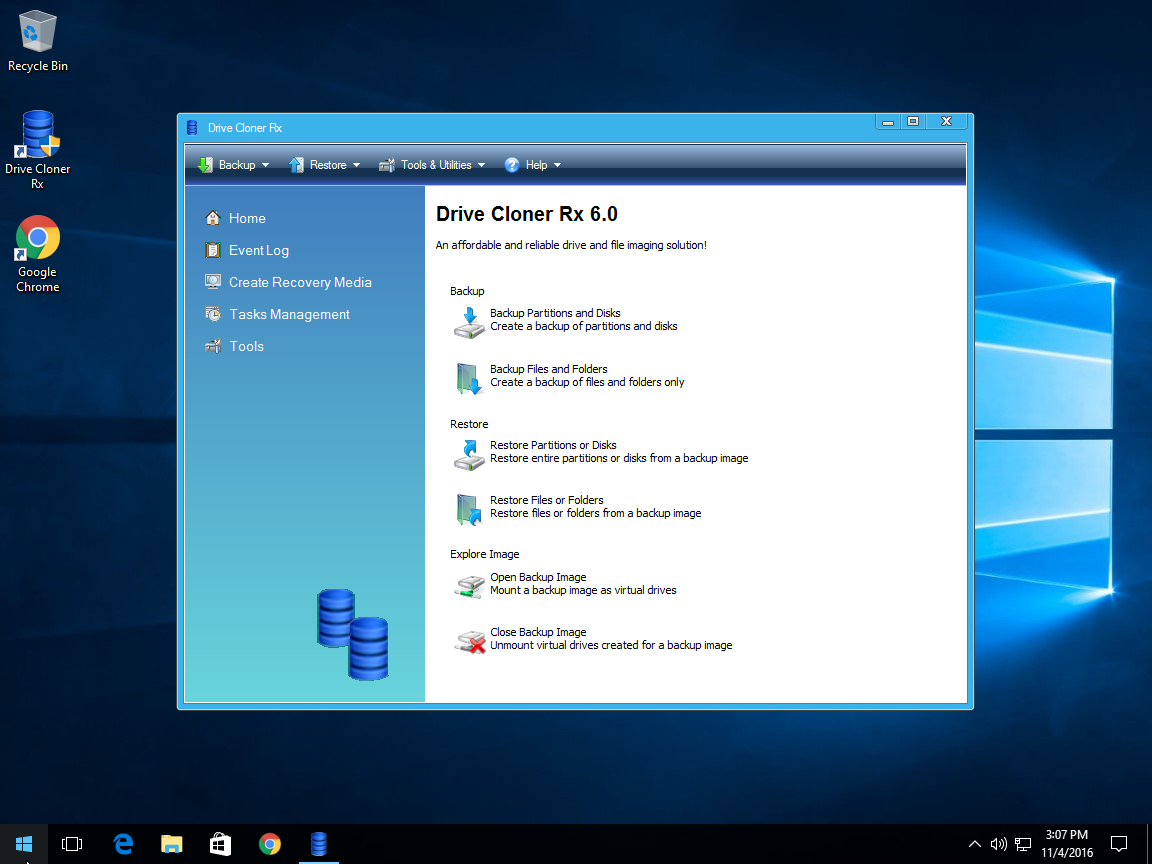The height and width of the screenshot is (864, 1152).
Task: Open Tasks Management in the sidebar
Action: pyautogui.click(x=289, y=314)
